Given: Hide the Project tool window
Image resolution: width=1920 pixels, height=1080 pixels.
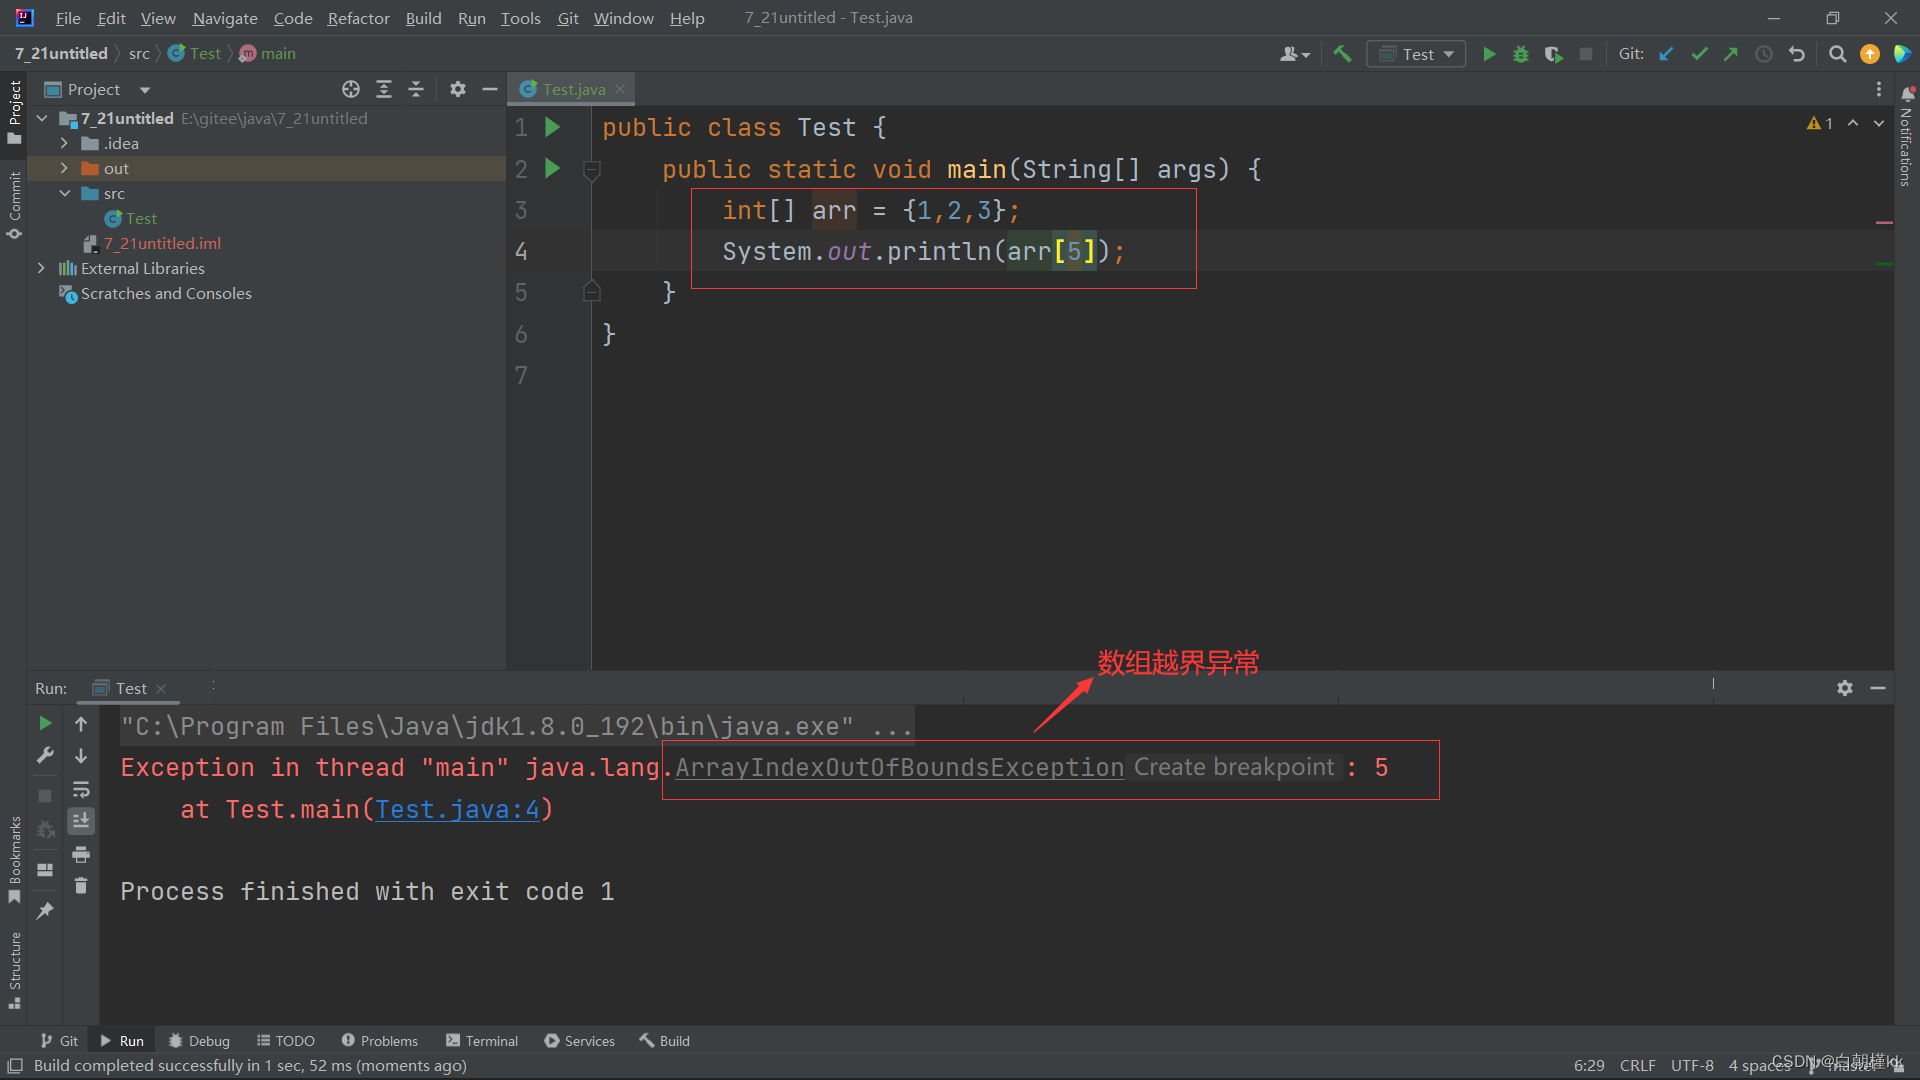Looking at the screenshot, I should coord(490,89).
